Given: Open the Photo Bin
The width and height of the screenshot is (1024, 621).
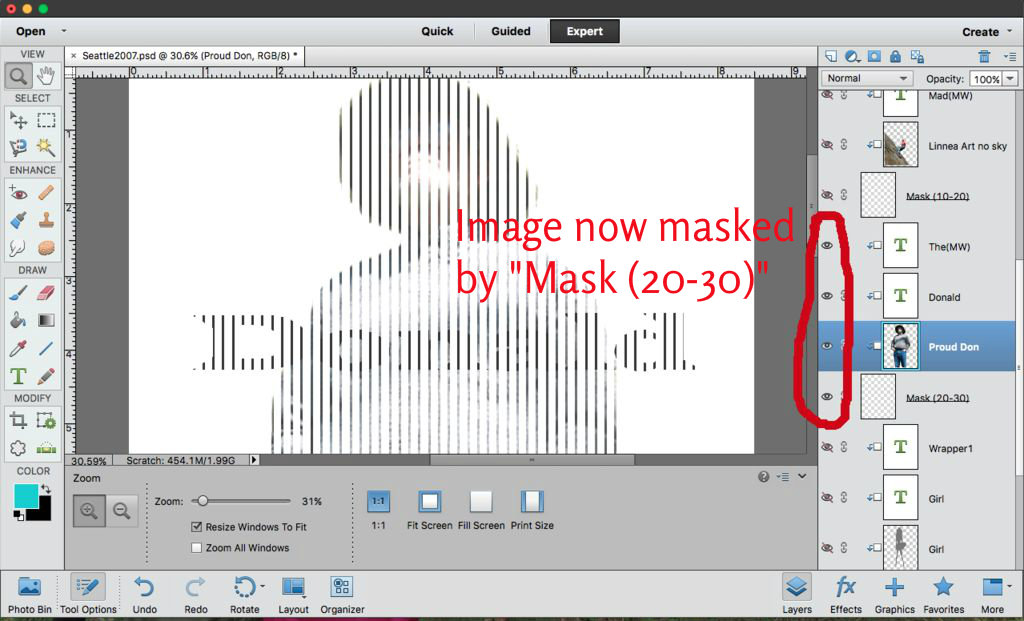Looking at the screenshot, I should click(29, 594).
